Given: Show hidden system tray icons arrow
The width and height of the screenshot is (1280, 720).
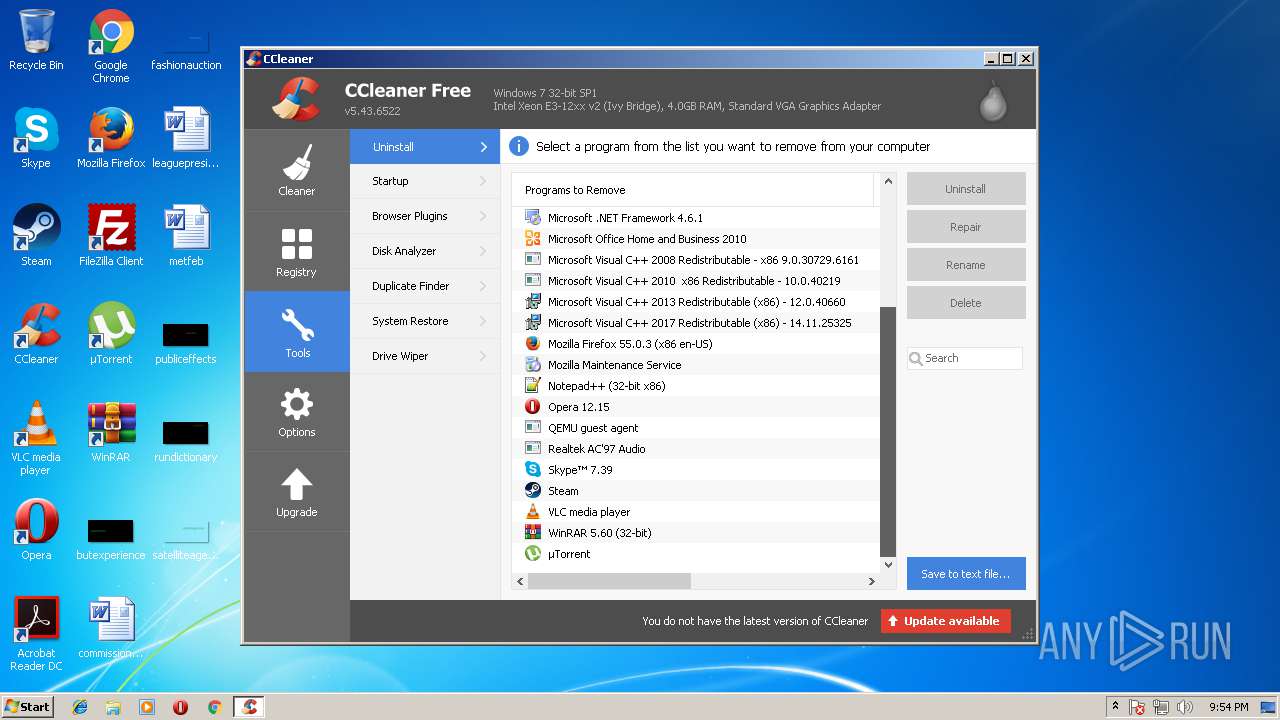Looking at the screenshot, I should point(1114,707).
